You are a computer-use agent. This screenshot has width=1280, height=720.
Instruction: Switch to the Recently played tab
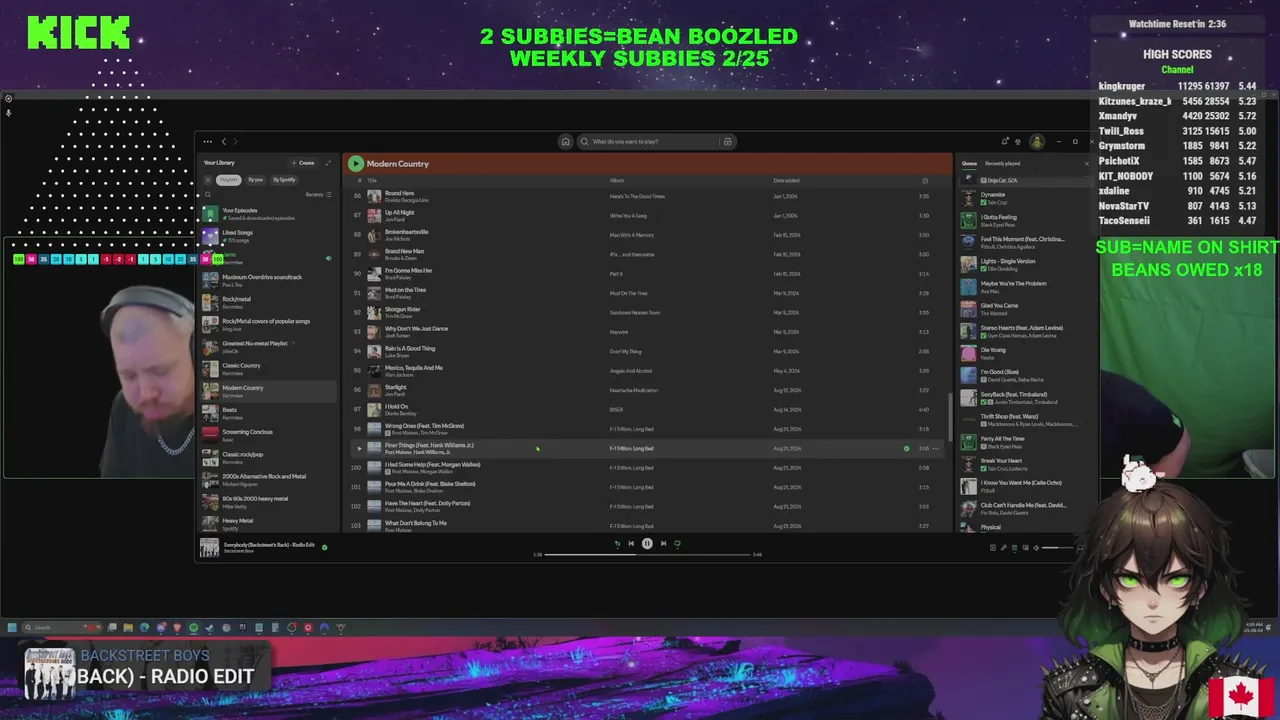coord(1002,163)
